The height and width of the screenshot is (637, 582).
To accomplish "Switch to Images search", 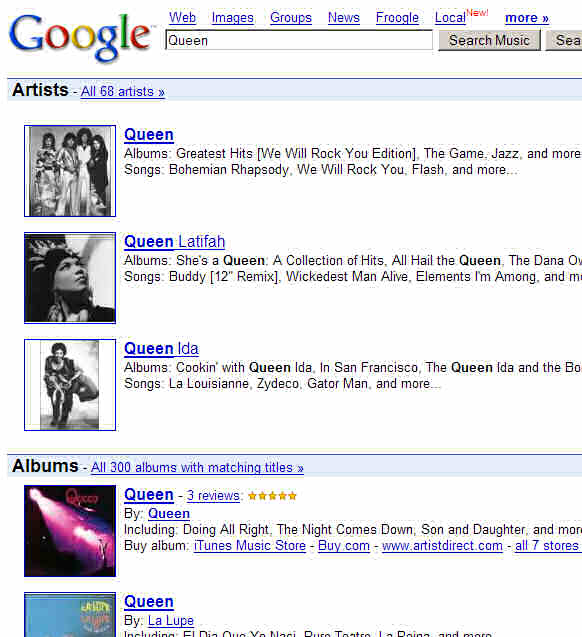I will [233, 17].
